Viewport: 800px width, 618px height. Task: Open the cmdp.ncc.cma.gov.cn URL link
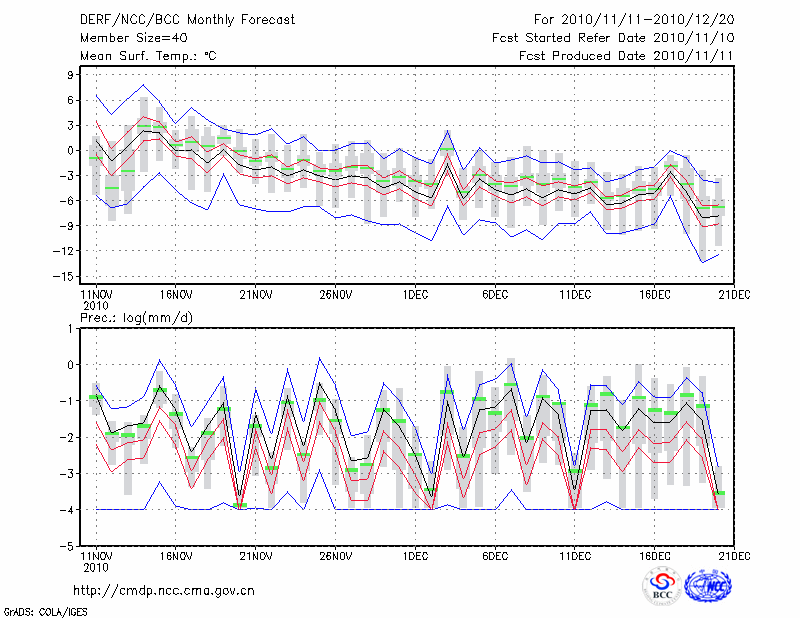pyautogui.click(x=164, y=590)
